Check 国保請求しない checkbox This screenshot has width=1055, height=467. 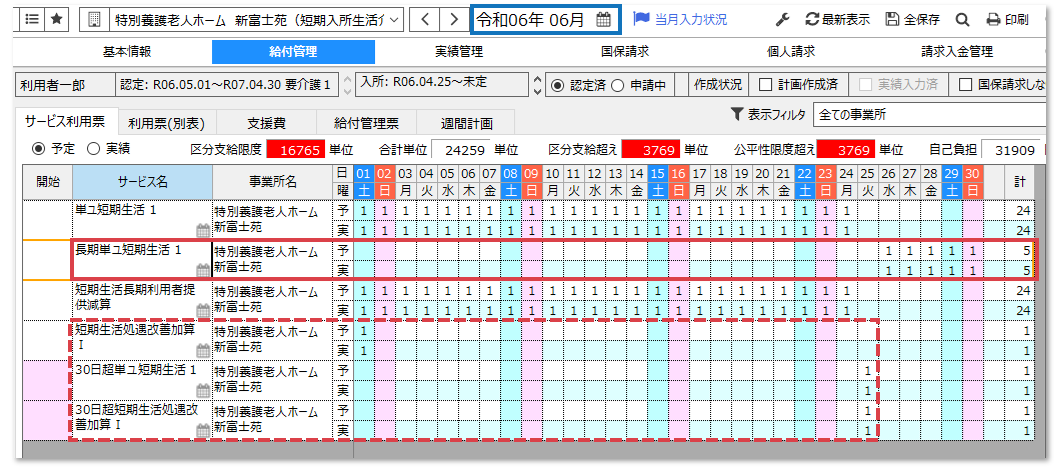[966, 85]
